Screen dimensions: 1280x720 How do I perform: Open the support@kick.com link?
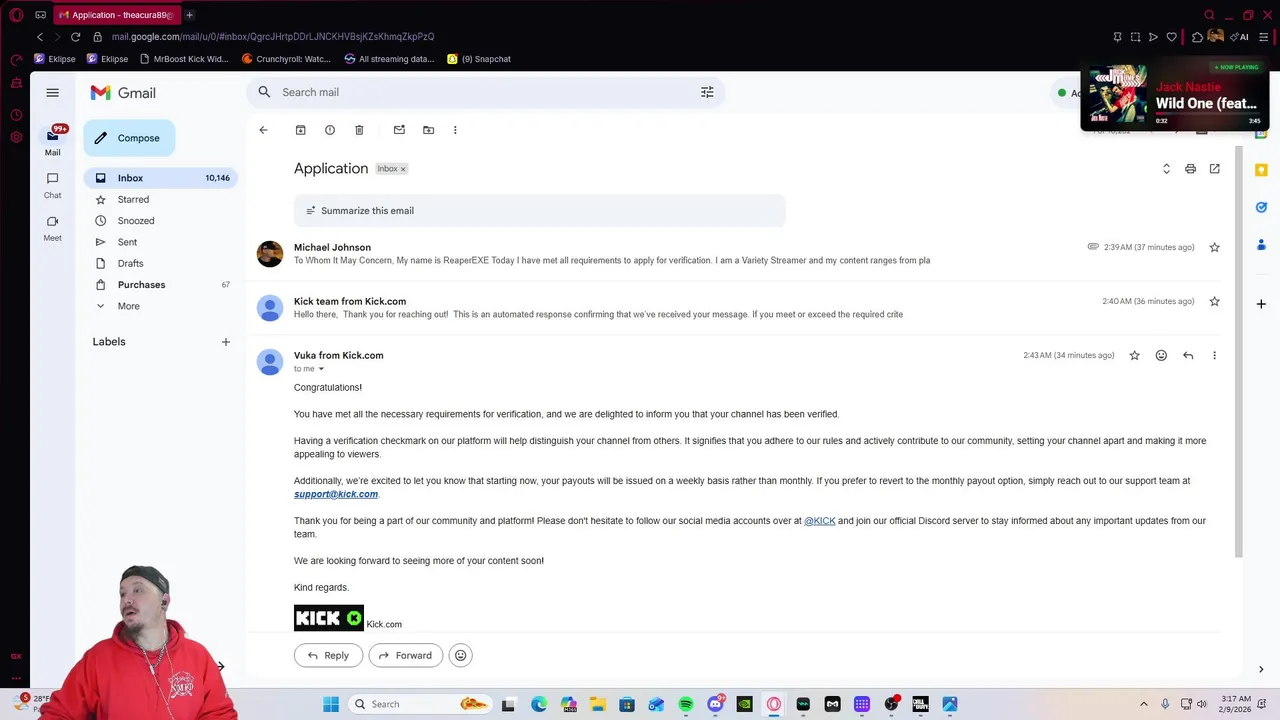point(336,494)
